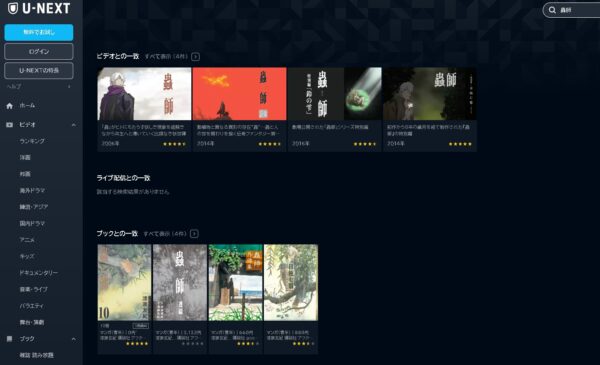Image resolution: width=600 pixels, height=365 pixels.
Task: Click the ログイン login button
Action: (x=39, y=51)
